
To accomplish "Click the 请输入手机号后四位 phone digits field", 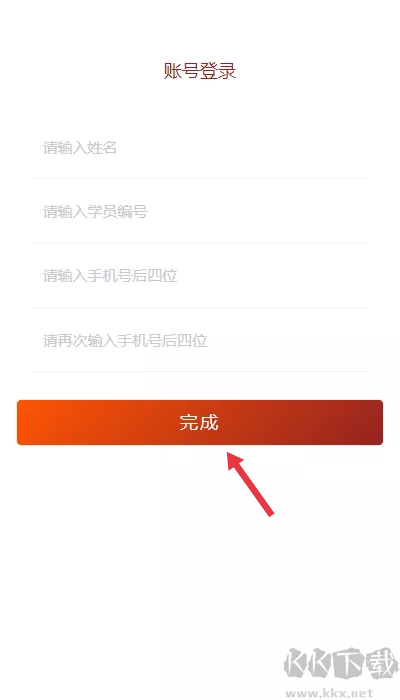I will (200, 276).
